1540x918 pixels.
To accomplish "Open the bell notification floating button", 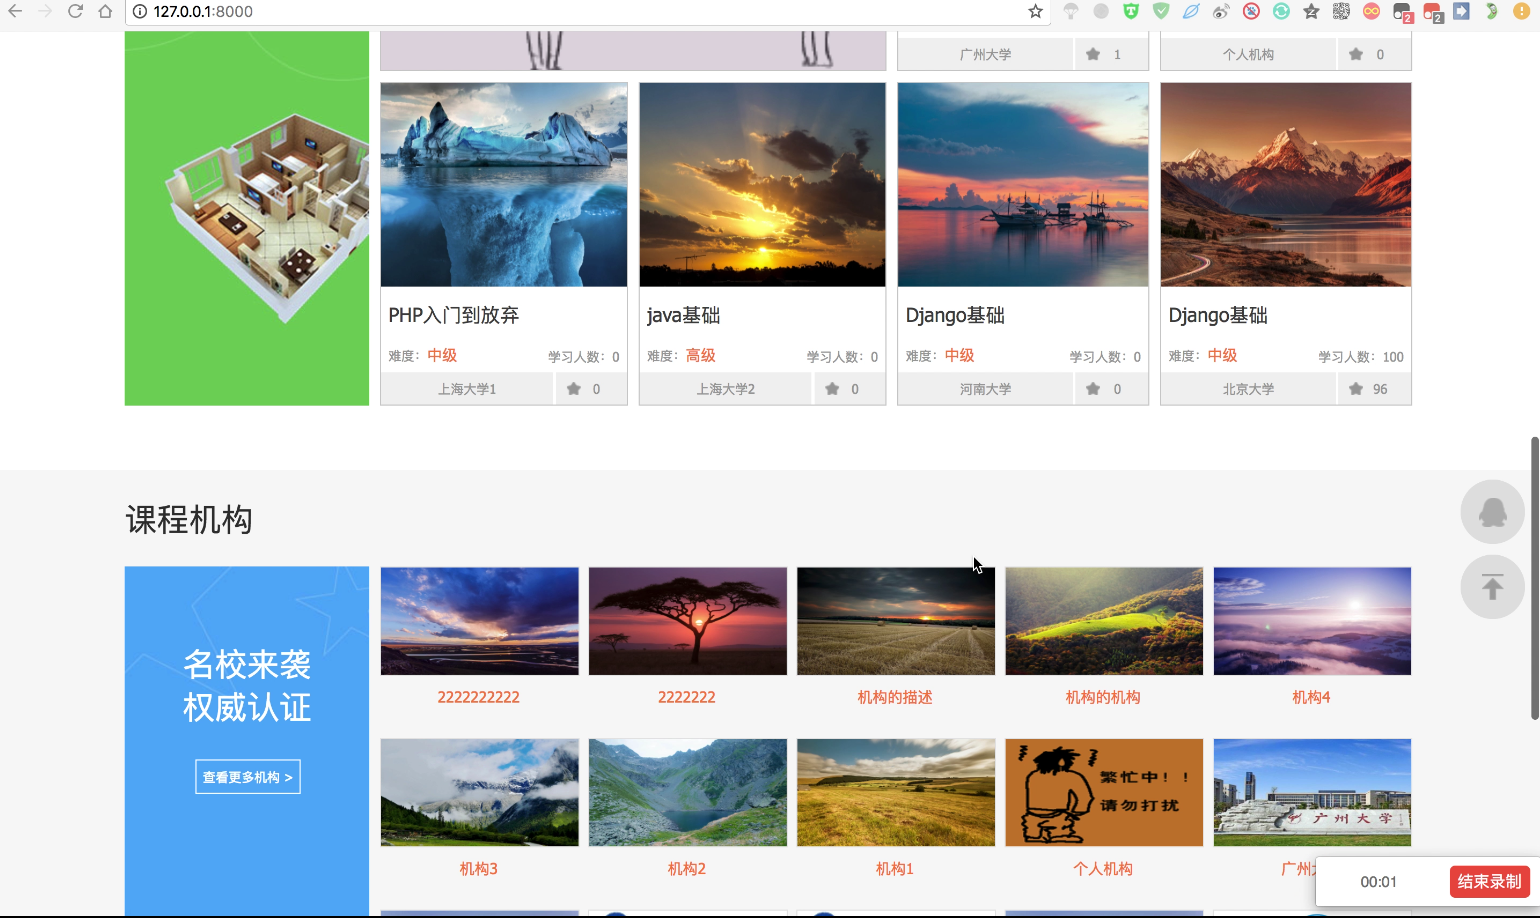I will point(1492,512).
